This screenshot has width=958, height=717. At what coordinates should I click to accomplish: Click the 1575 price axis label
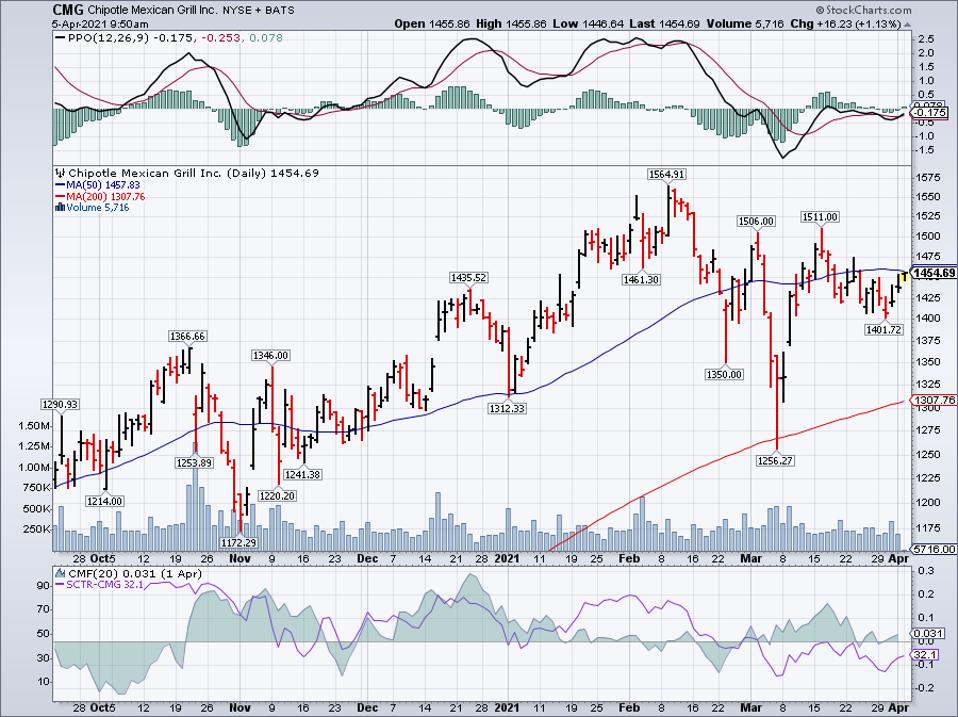927,177
